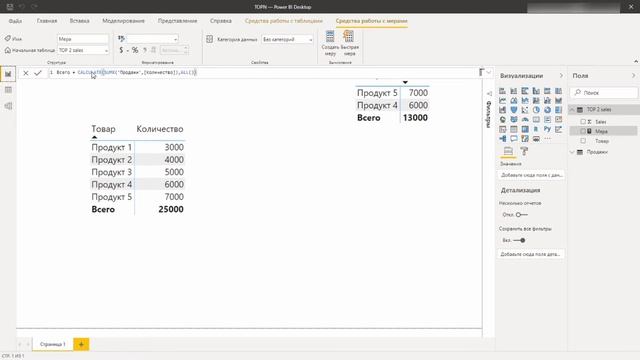This screenshot has height=360, width=640.
Task: Select the matrix visual
Action: click(525, 129)
